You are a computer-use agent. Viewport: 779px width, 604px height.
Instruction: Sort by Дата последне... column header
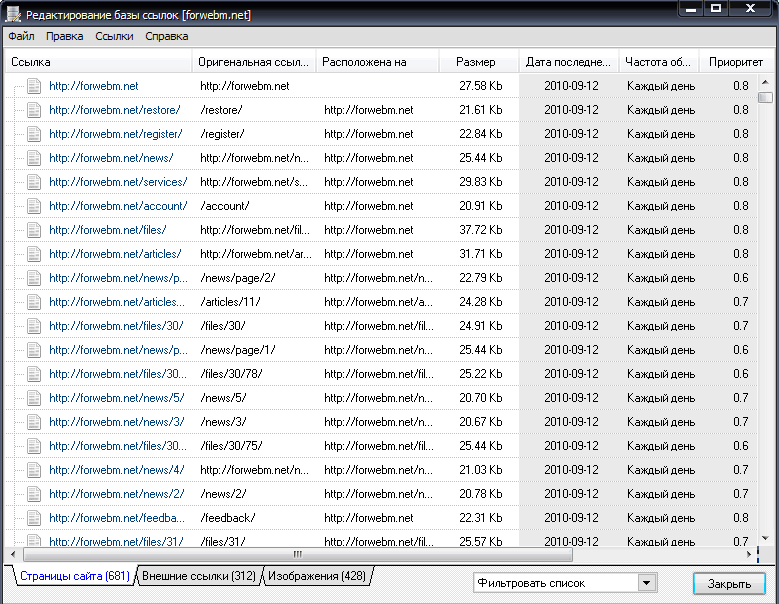(x=569, y=62)
